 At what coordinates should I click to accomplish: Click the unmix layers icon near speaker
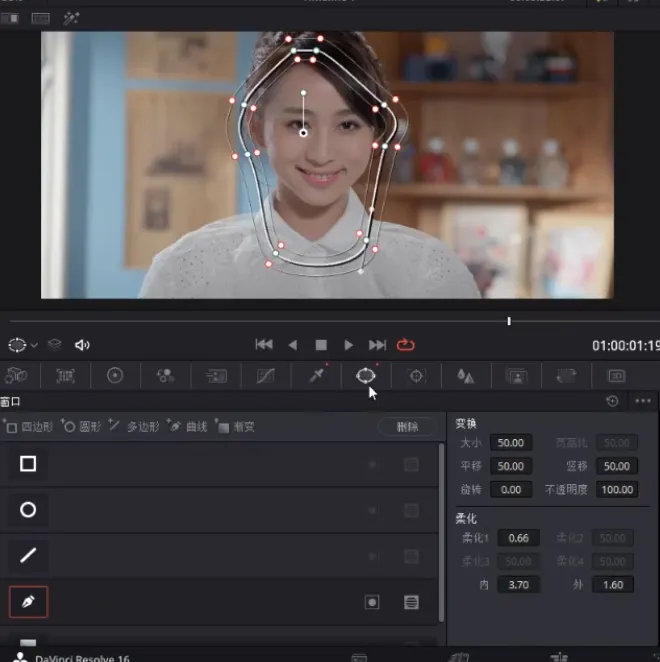54,345
